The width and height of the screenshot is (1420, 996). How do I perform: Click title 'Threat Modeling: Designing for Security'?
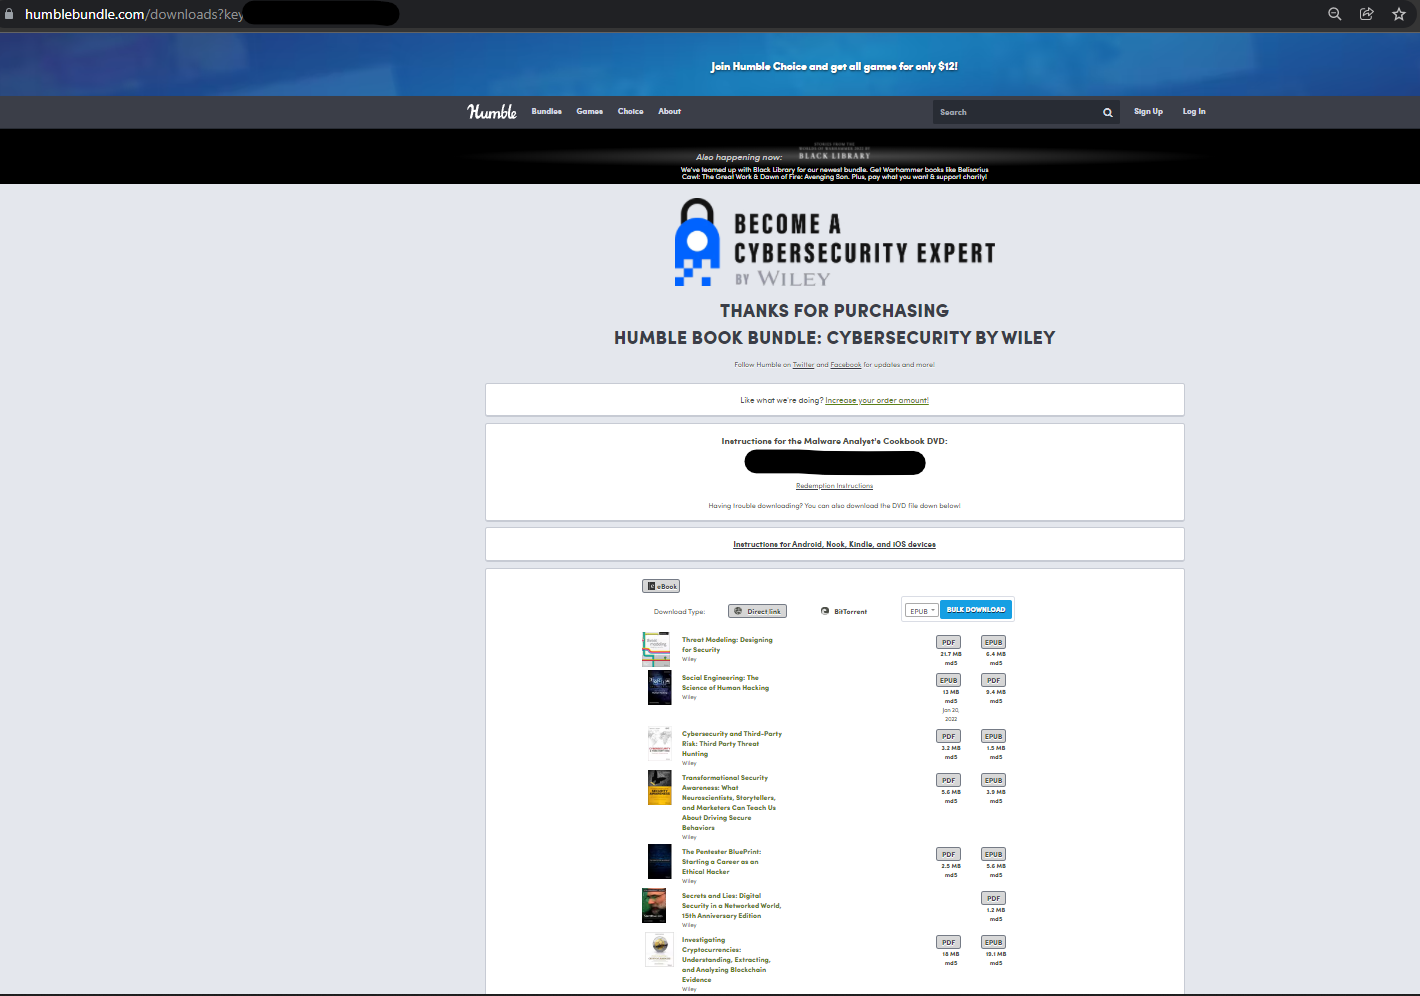727,645
